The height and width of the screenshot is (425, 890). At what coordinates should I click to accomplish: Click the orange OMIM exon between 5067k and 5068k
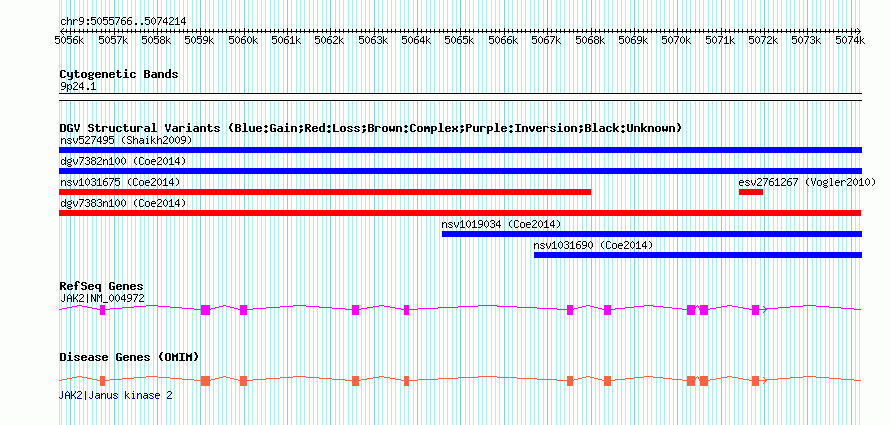tap(570, 381)
